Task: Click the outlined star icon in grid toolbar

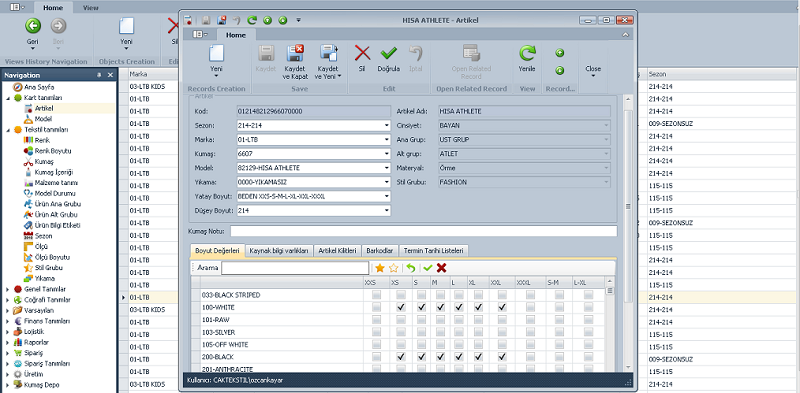Action: pos(393,268)
